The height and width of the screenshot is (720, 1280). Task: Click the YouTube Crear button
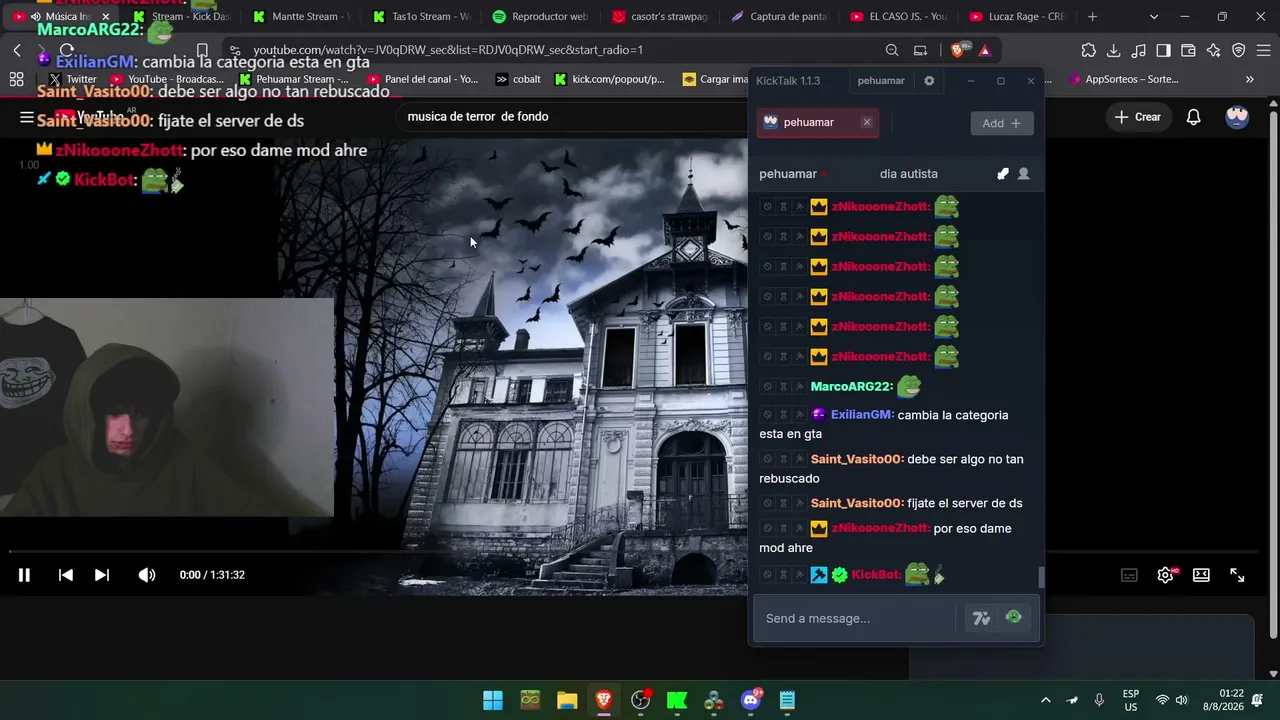click(x=1138, y=117)
